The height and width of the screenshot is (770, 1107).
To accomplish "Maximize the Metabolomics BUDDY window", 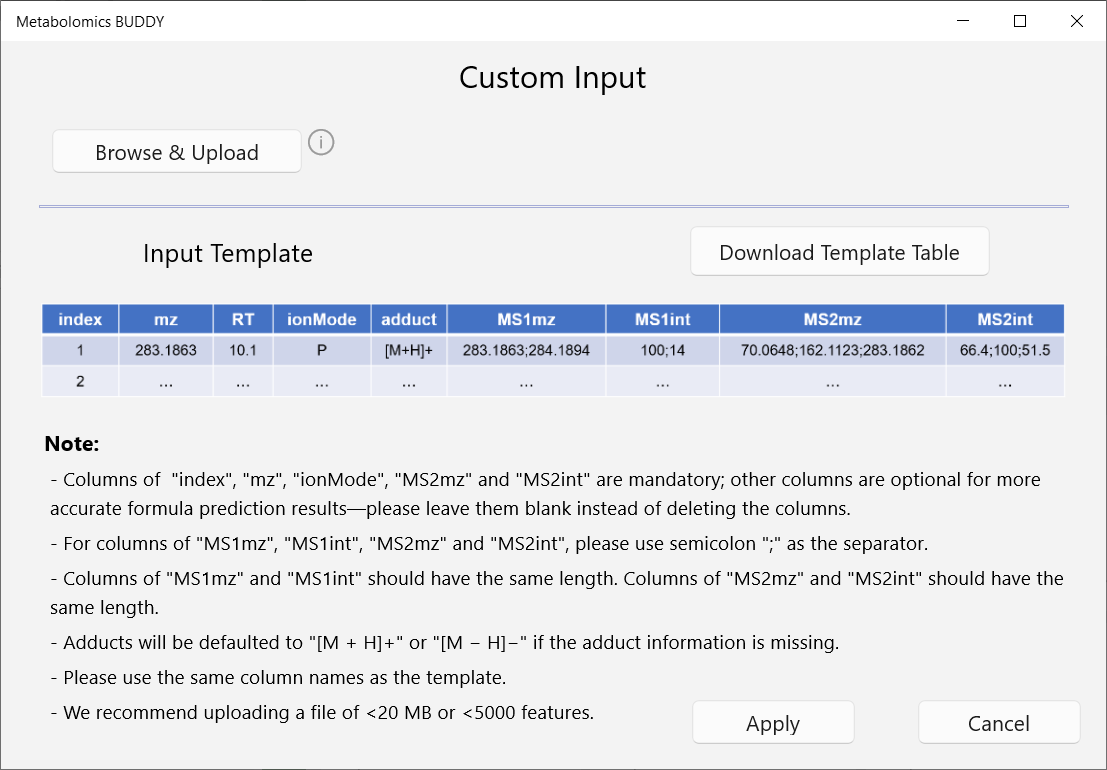I will (x=1020, y=21).
